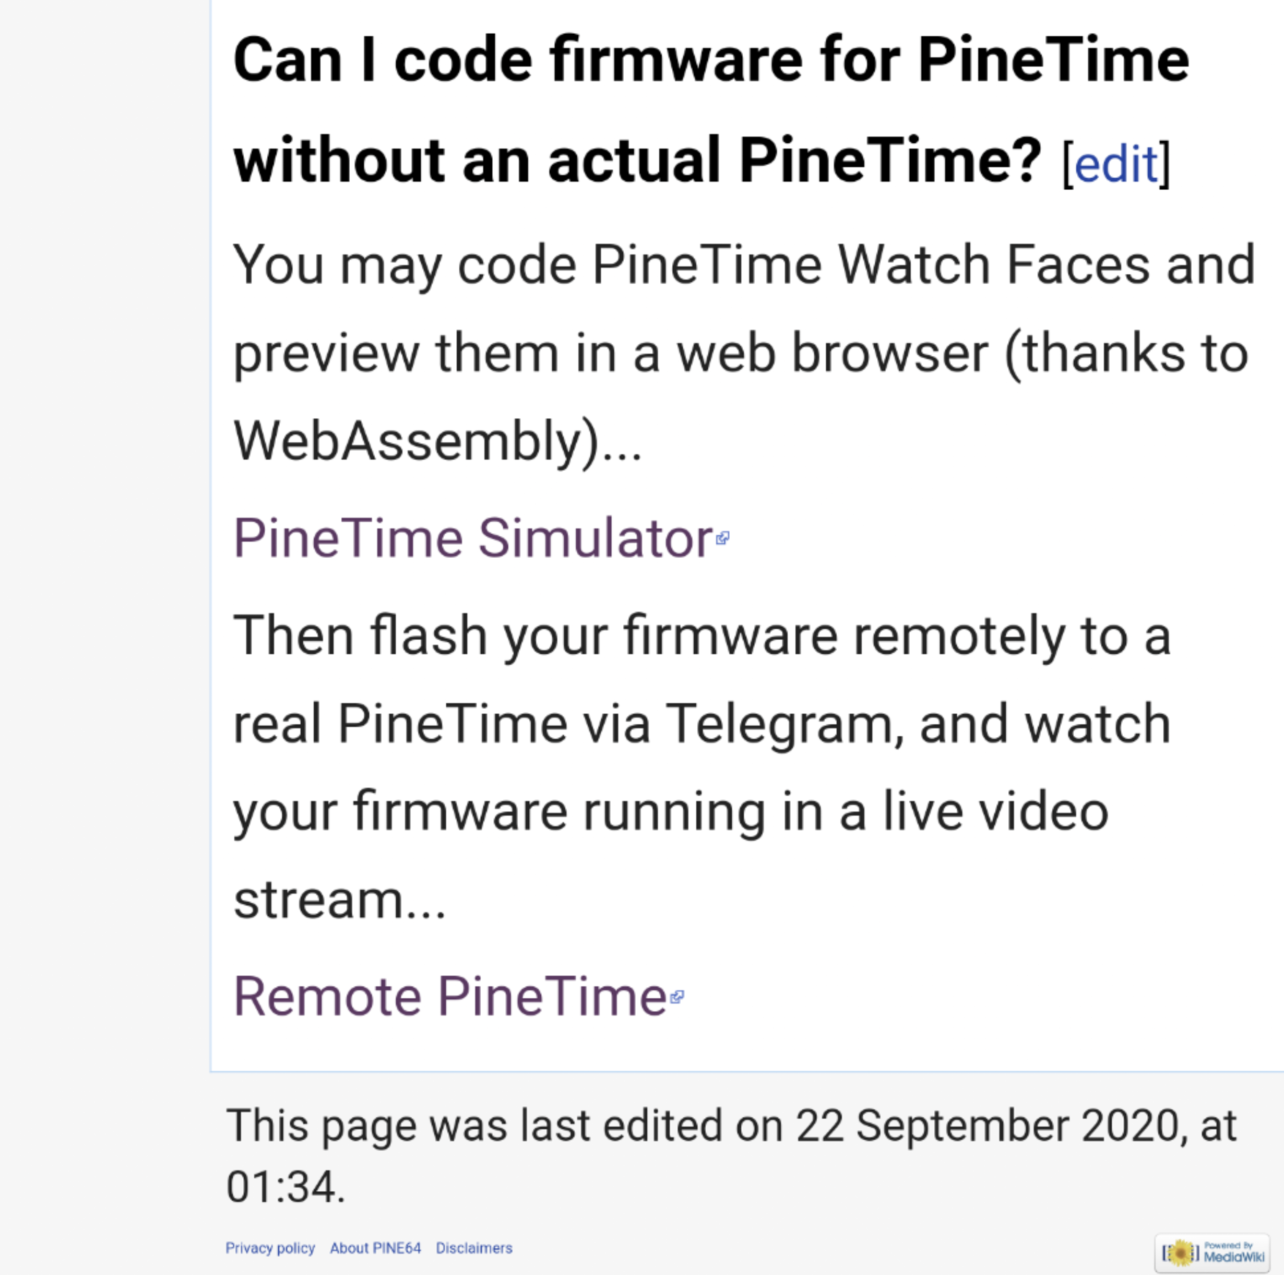Open the Remote PineTime link
The image size is (1284, 1275).
pos(449,996)
